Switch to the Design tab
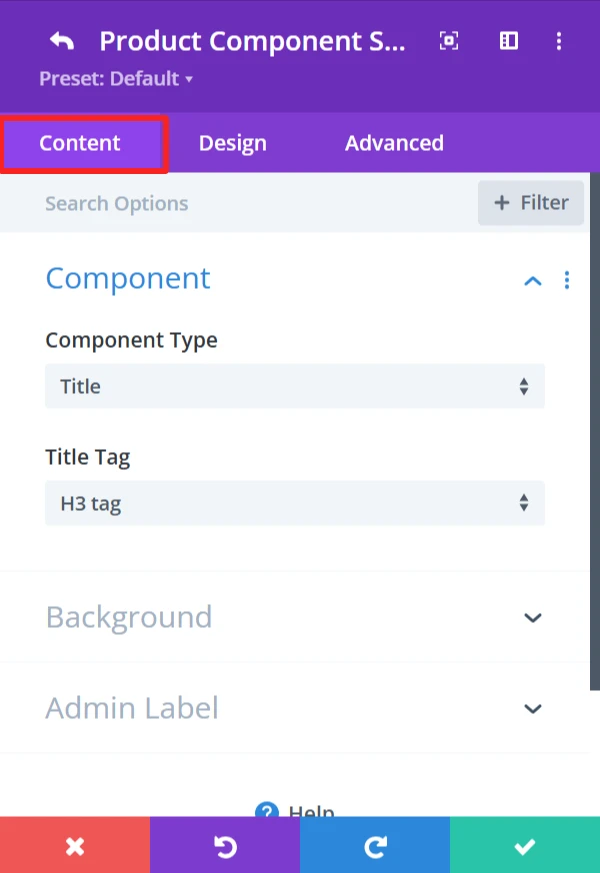Screen dimensions: 600x873 (232, 143)
